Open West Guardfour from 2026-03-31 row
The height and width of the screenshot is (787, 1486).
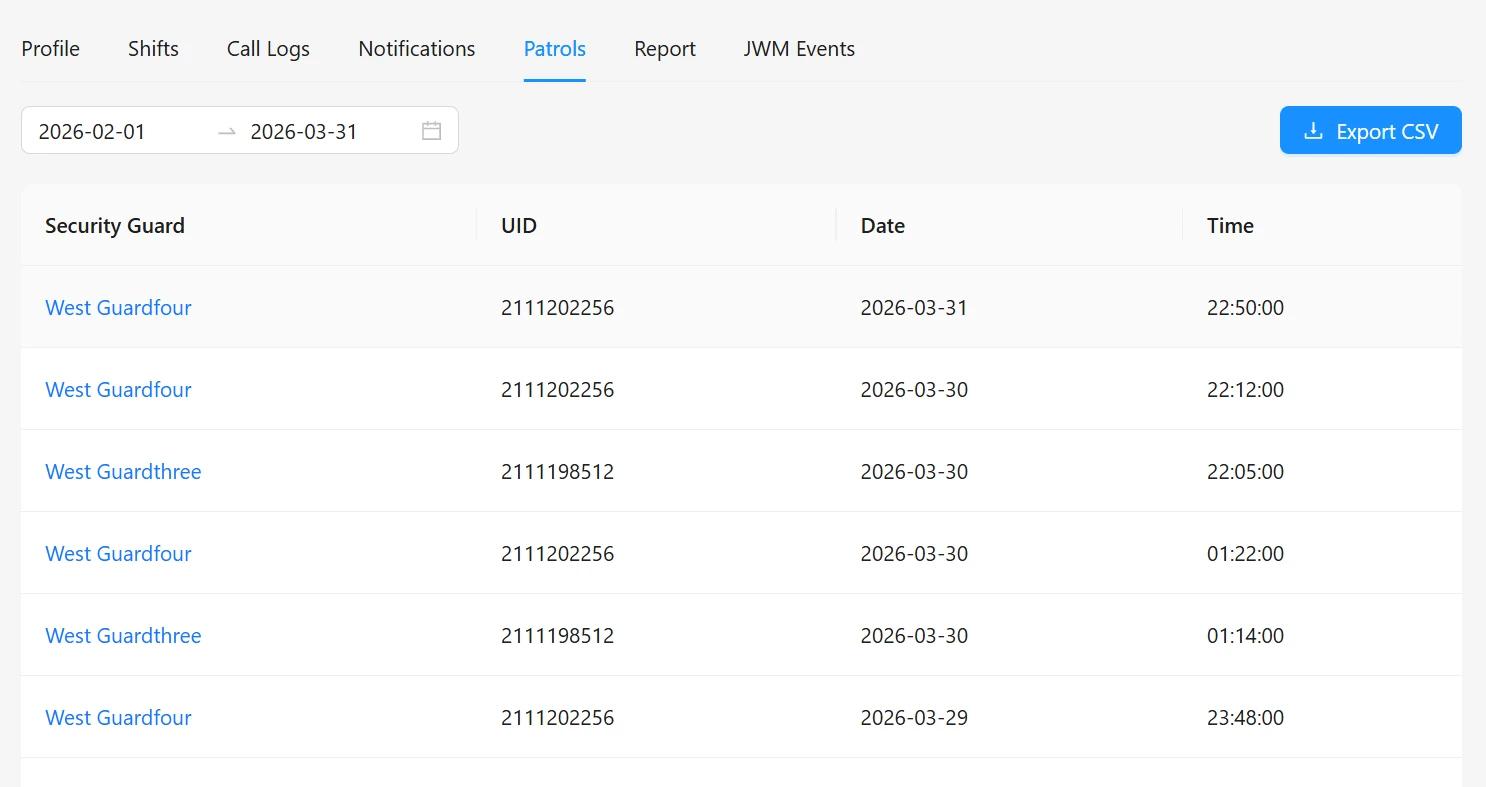118,307
